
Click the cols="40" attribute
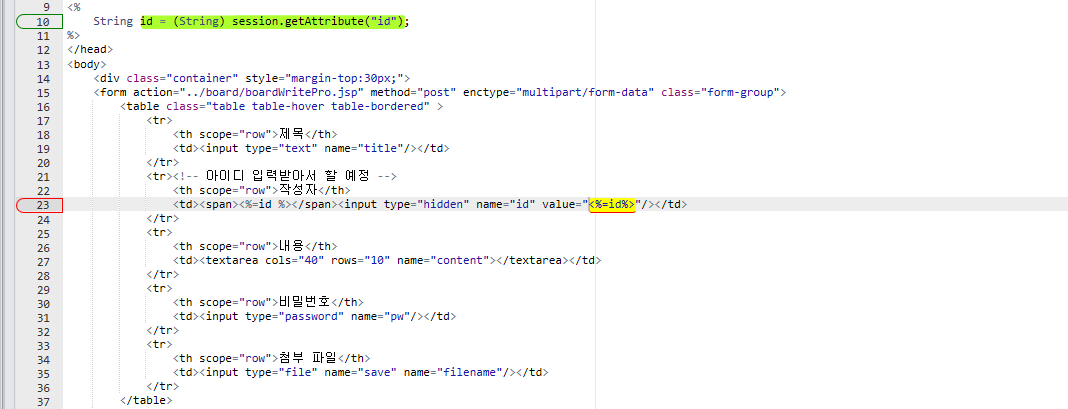(294, 261)
